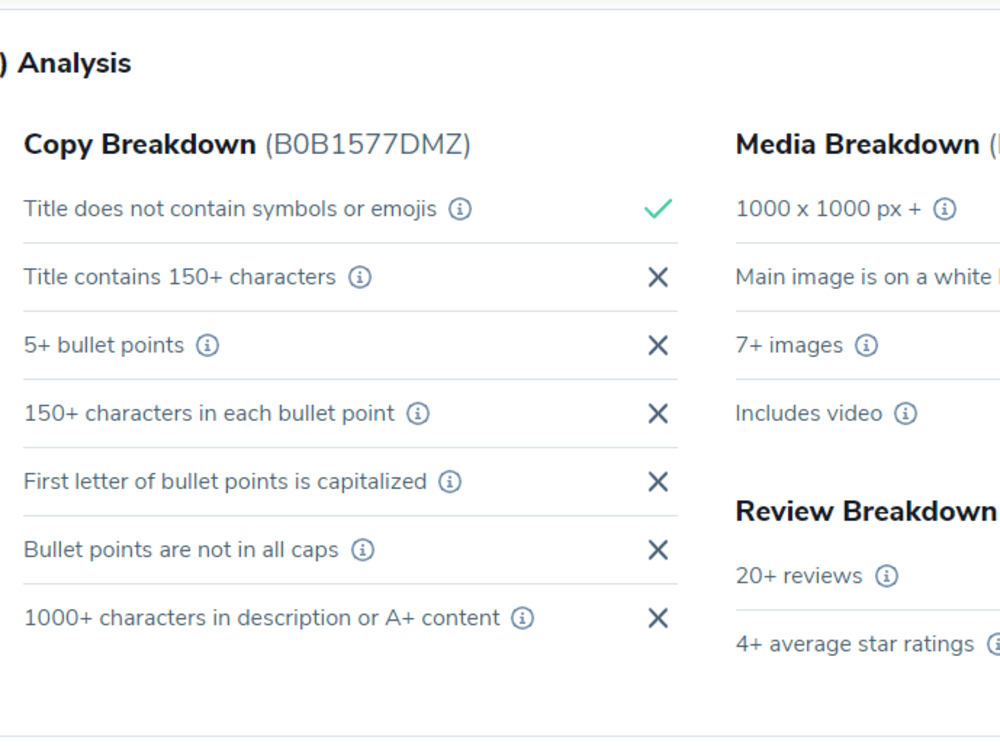Click text 'Title contains 150+ characters'
The width and height of the screenshot is (1000, 750).
pos(180,277)
